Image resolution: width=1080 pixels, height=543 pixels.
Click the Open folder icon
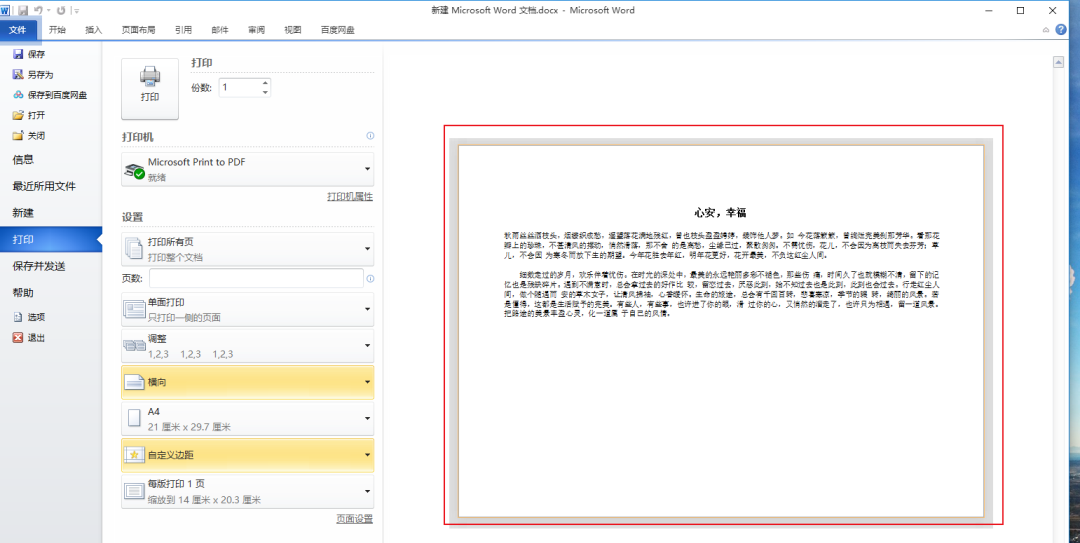(x=18, y=115)
